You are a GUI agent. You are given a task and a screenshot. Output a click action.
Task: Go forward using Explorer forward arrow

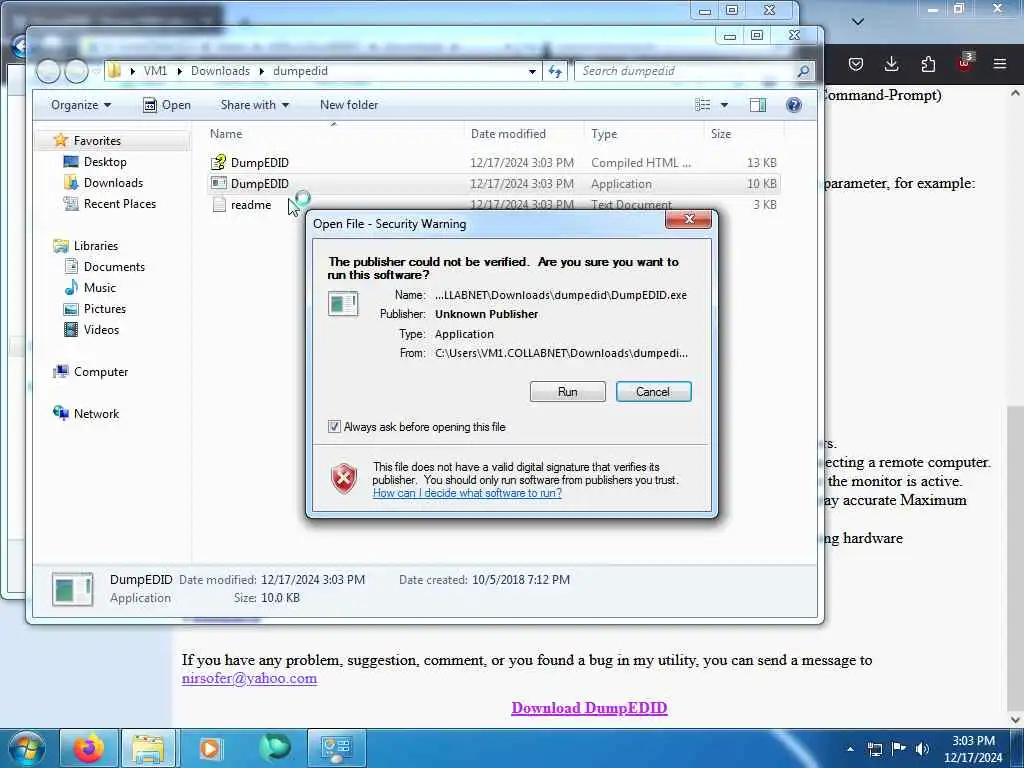(76, 71)
